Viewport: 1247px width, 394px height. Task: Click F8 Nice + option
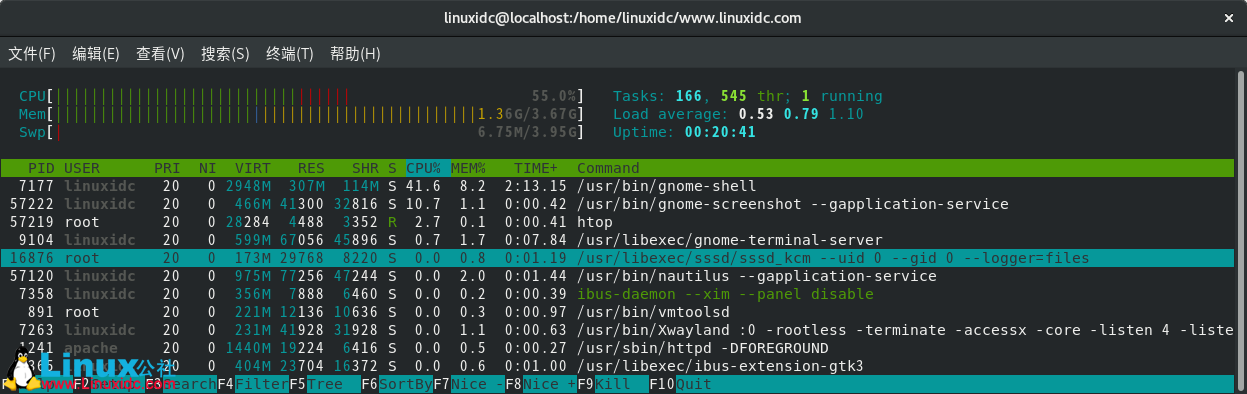click(x=541, y=384)
